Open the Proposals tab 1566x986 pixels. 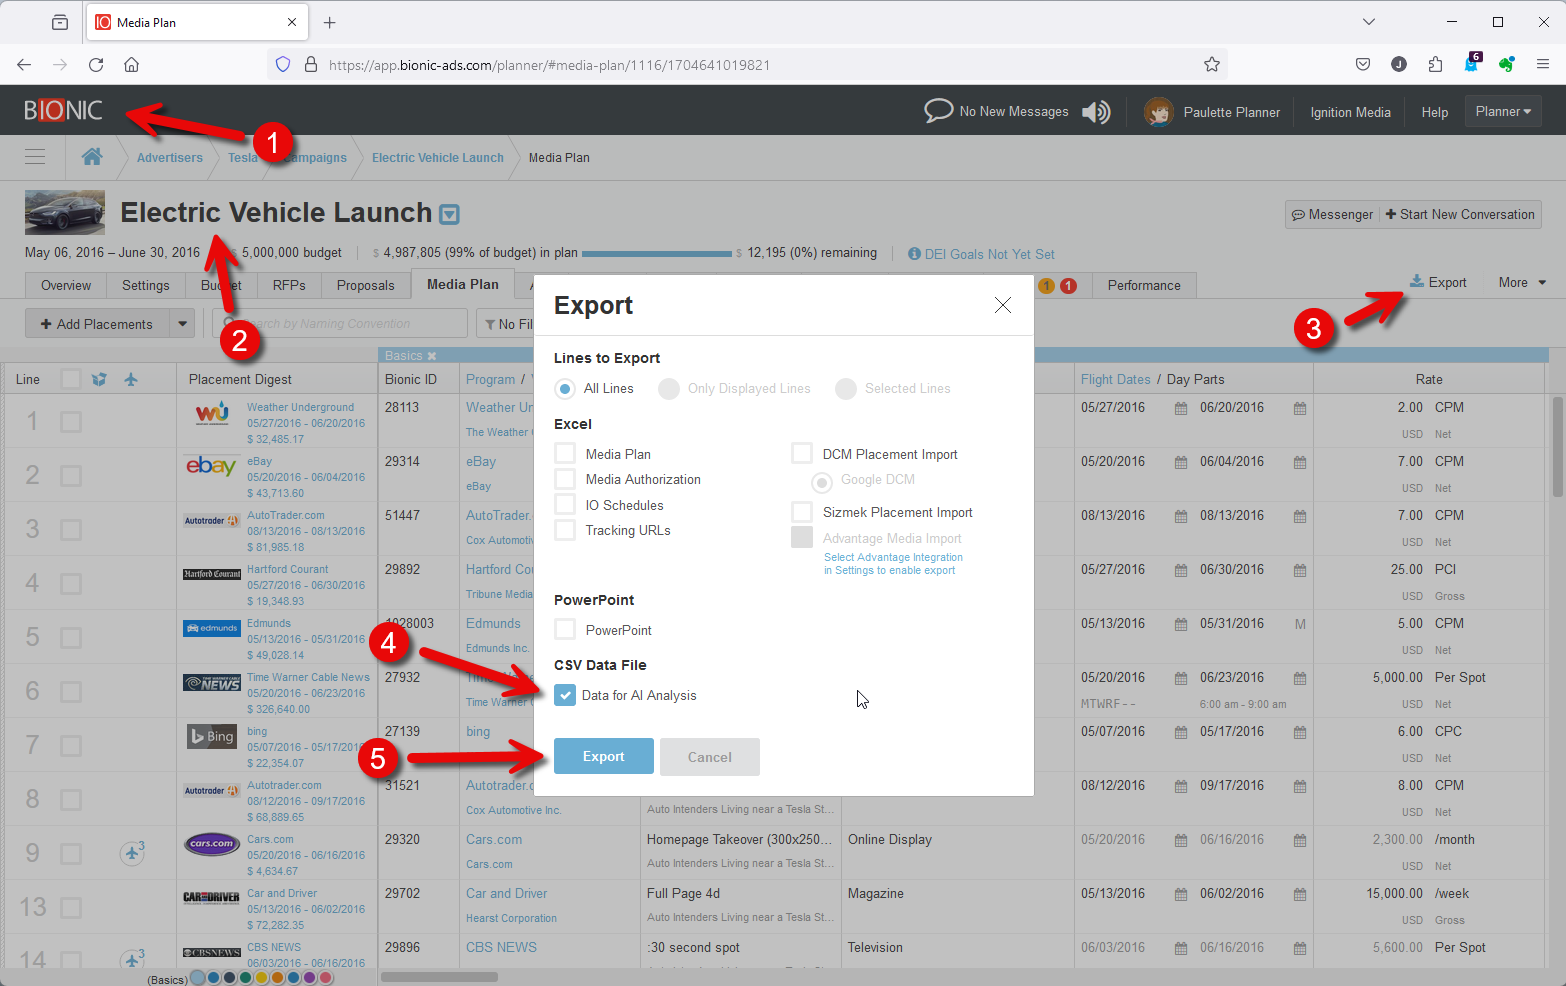tap(366, 285)
